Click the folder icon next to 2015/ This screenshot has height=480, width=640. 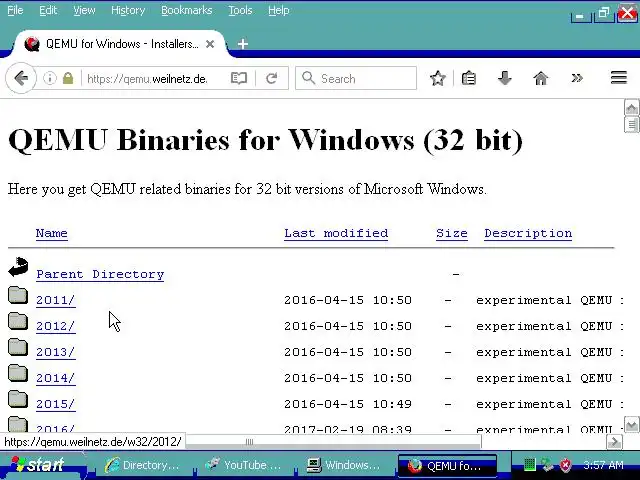tap(18, 399)
